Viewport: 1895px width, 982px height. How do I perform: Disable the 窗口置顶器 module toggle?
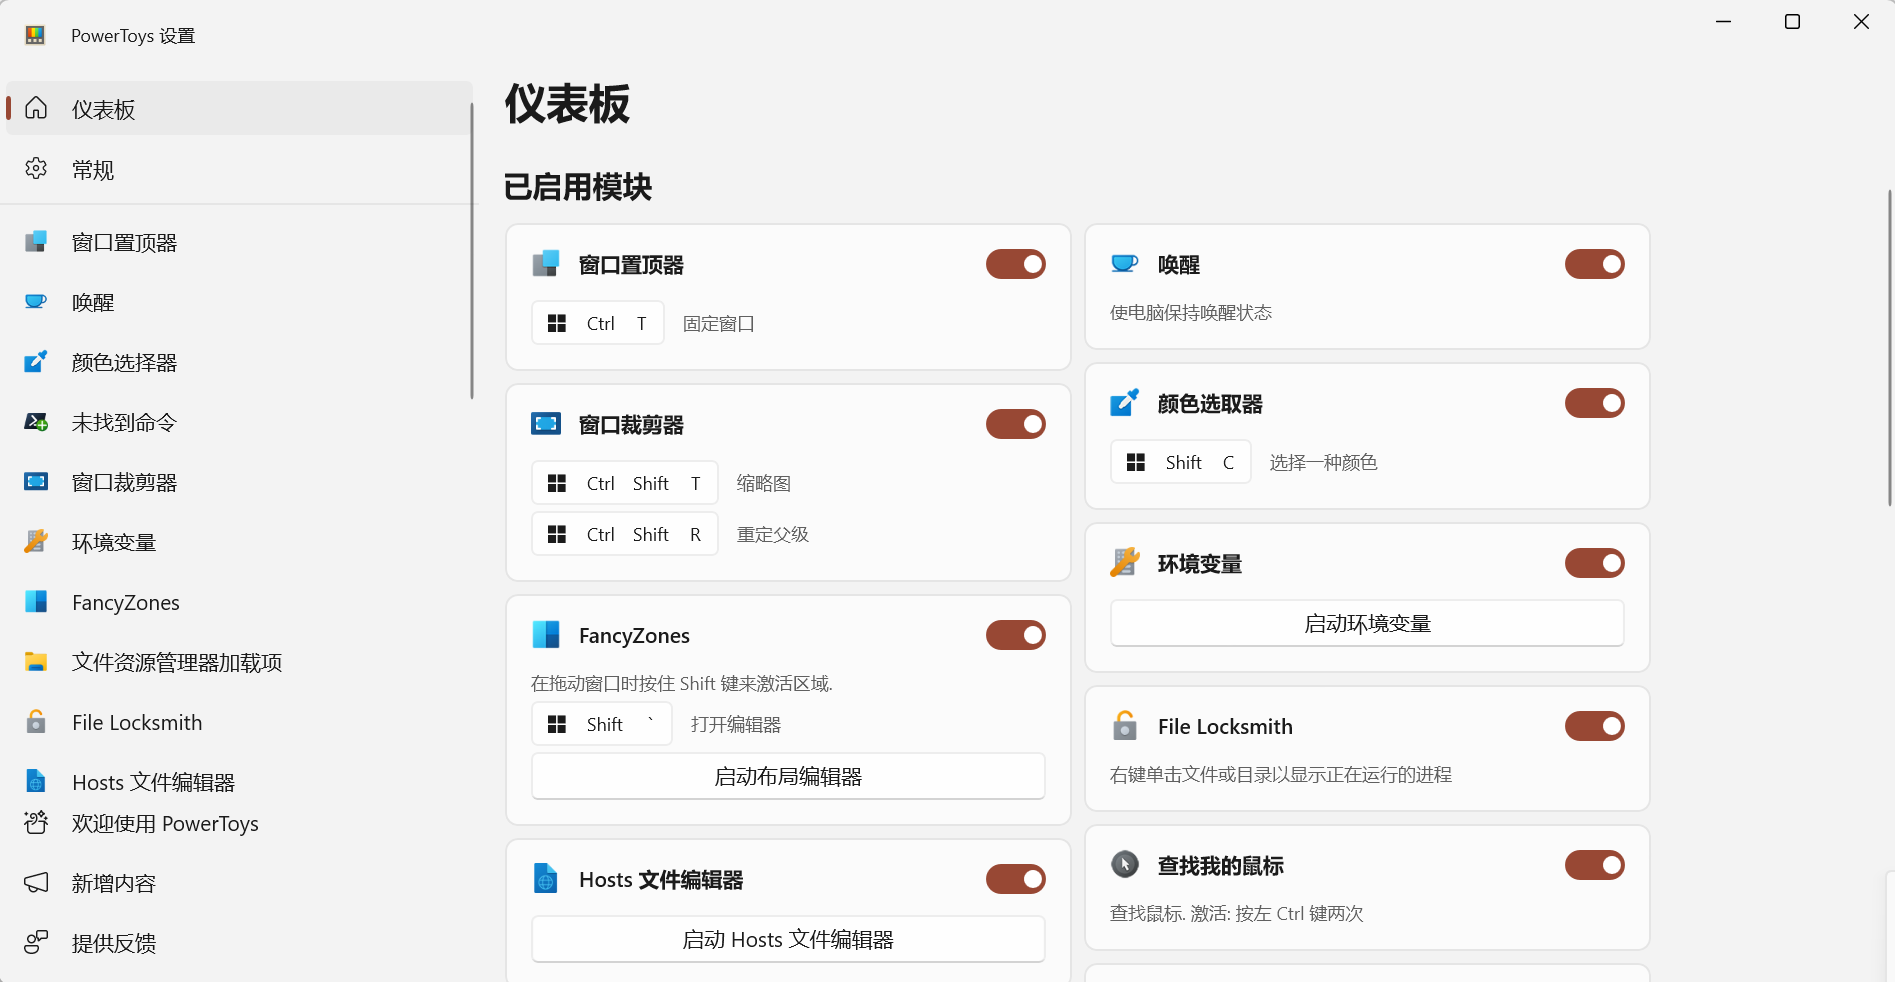[x=1016, y=264]
